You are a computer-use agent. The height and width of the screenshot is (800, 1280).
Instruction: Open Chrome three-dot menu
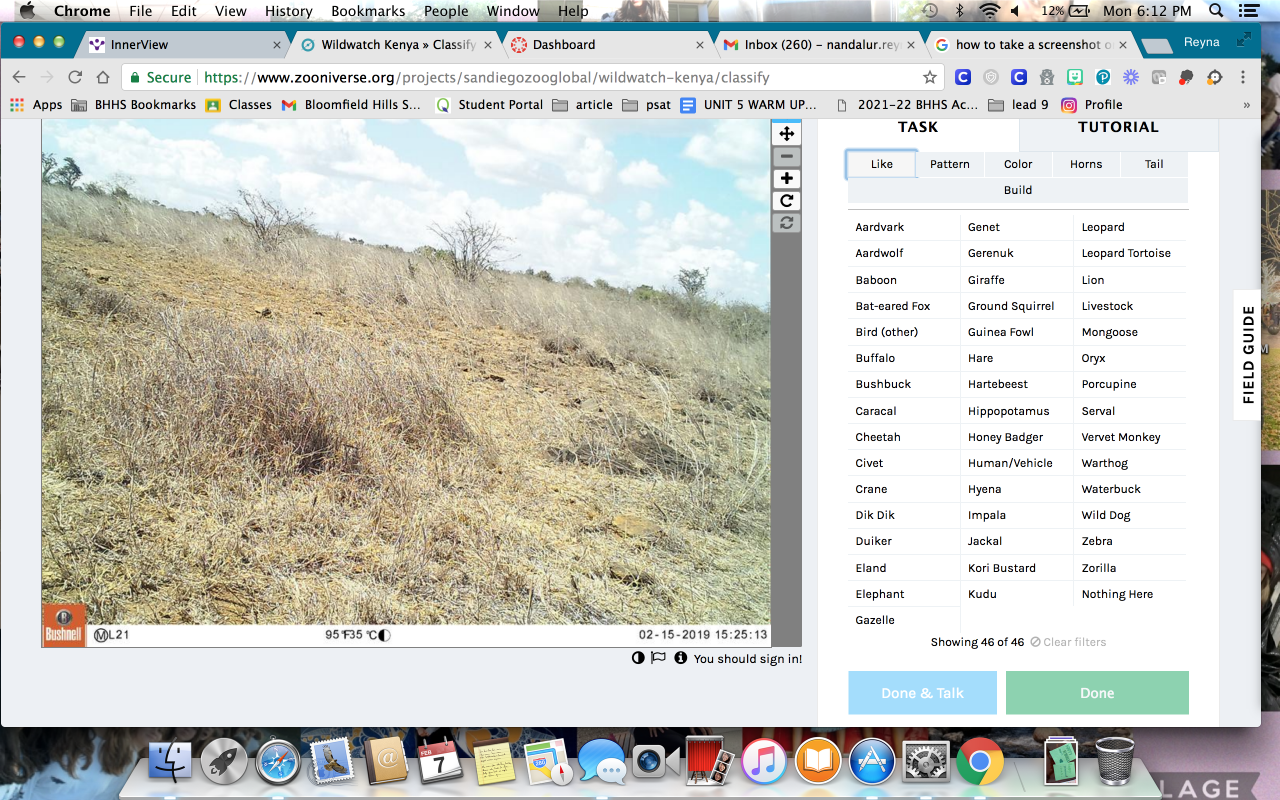(1243, 77)
